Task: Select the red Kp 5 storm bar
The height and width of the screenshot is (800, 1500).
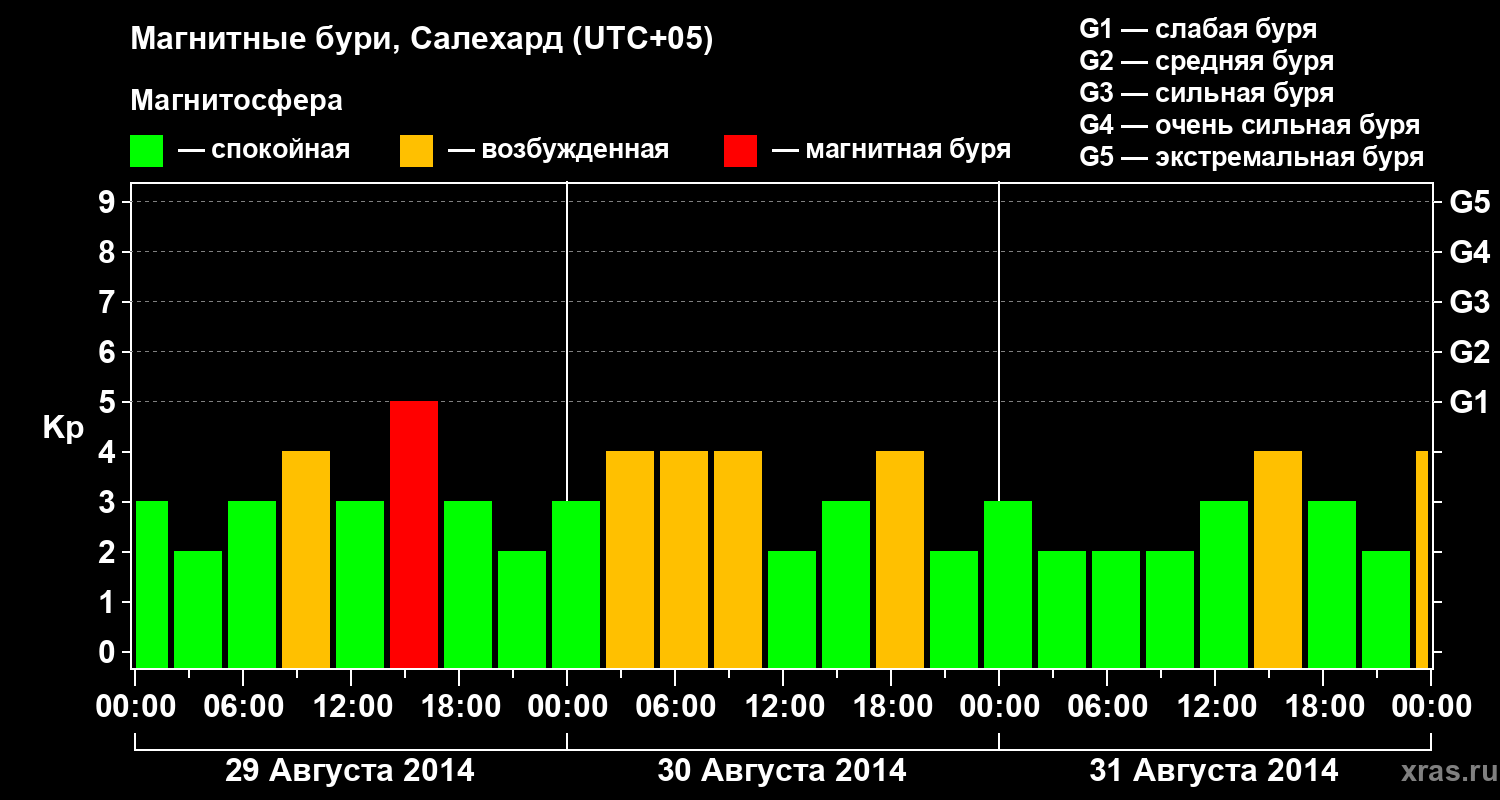Action: (414, 534)
